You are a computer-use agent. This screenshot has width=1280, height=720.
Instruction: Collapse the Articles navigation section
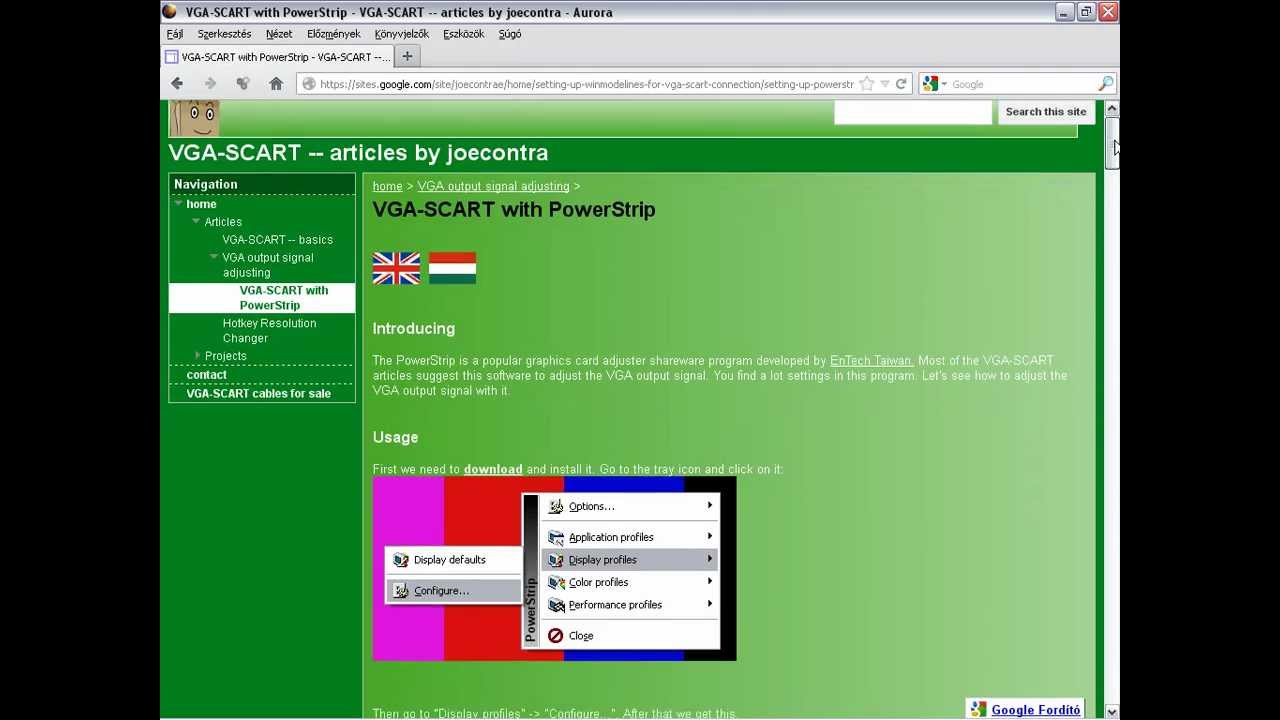(x=196, y=221)
